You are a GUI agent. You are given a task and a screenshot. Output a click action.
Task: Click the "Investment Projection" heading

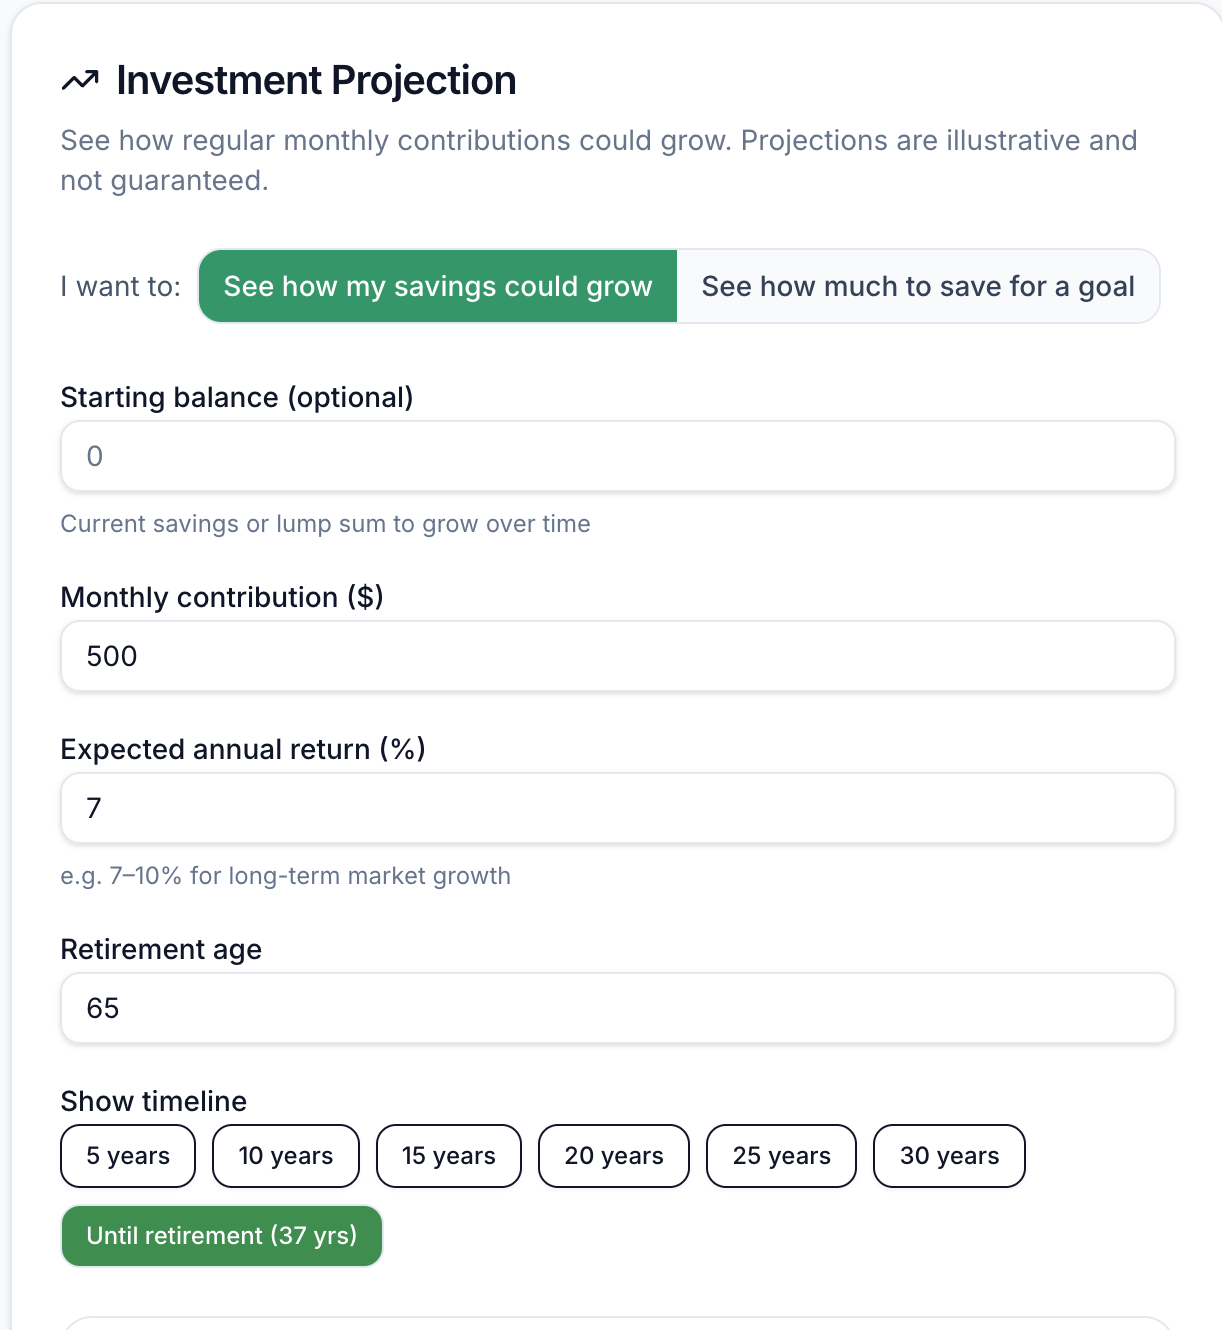tap(316, 81)
